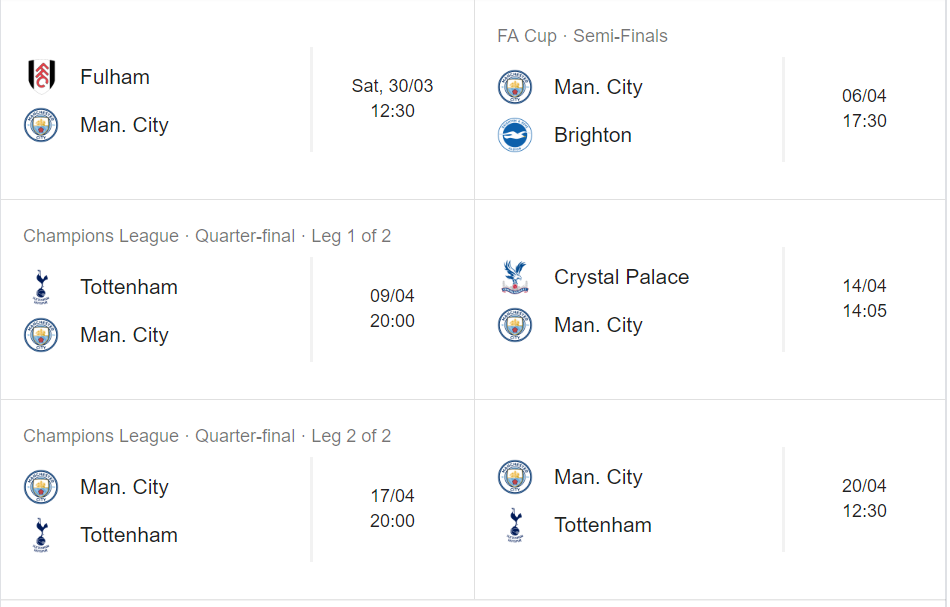The image size is (950, 607).
Task: Select the 14/04 14:05 match time
Action: tap(865, 298)
